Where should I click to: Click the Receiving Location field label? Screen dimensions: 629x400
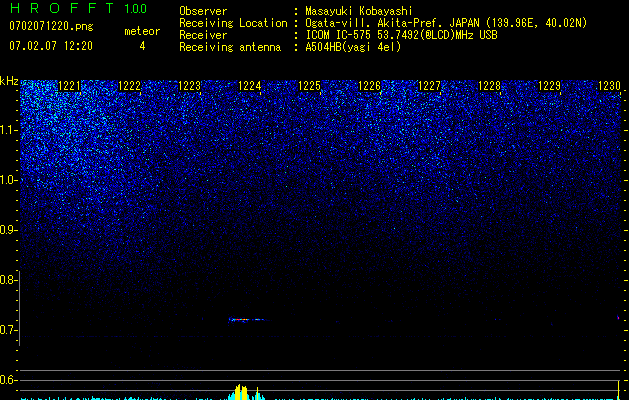[233, 23]
